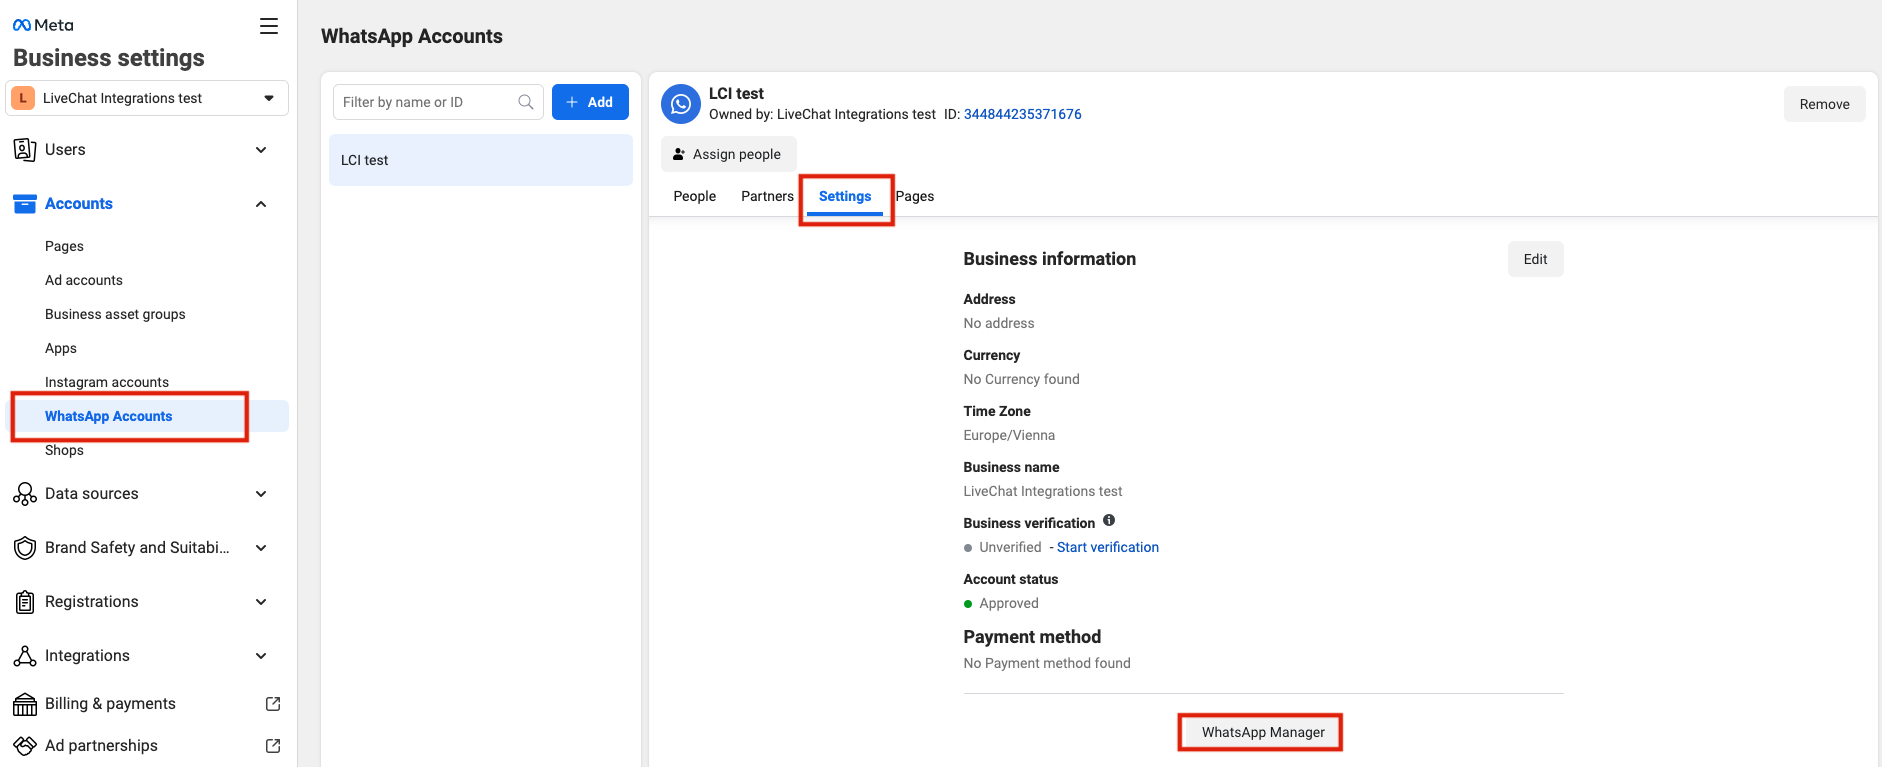Screen dimensions: 1882x767
Task: Switch to the Pages tab
Action: [915, 196]
